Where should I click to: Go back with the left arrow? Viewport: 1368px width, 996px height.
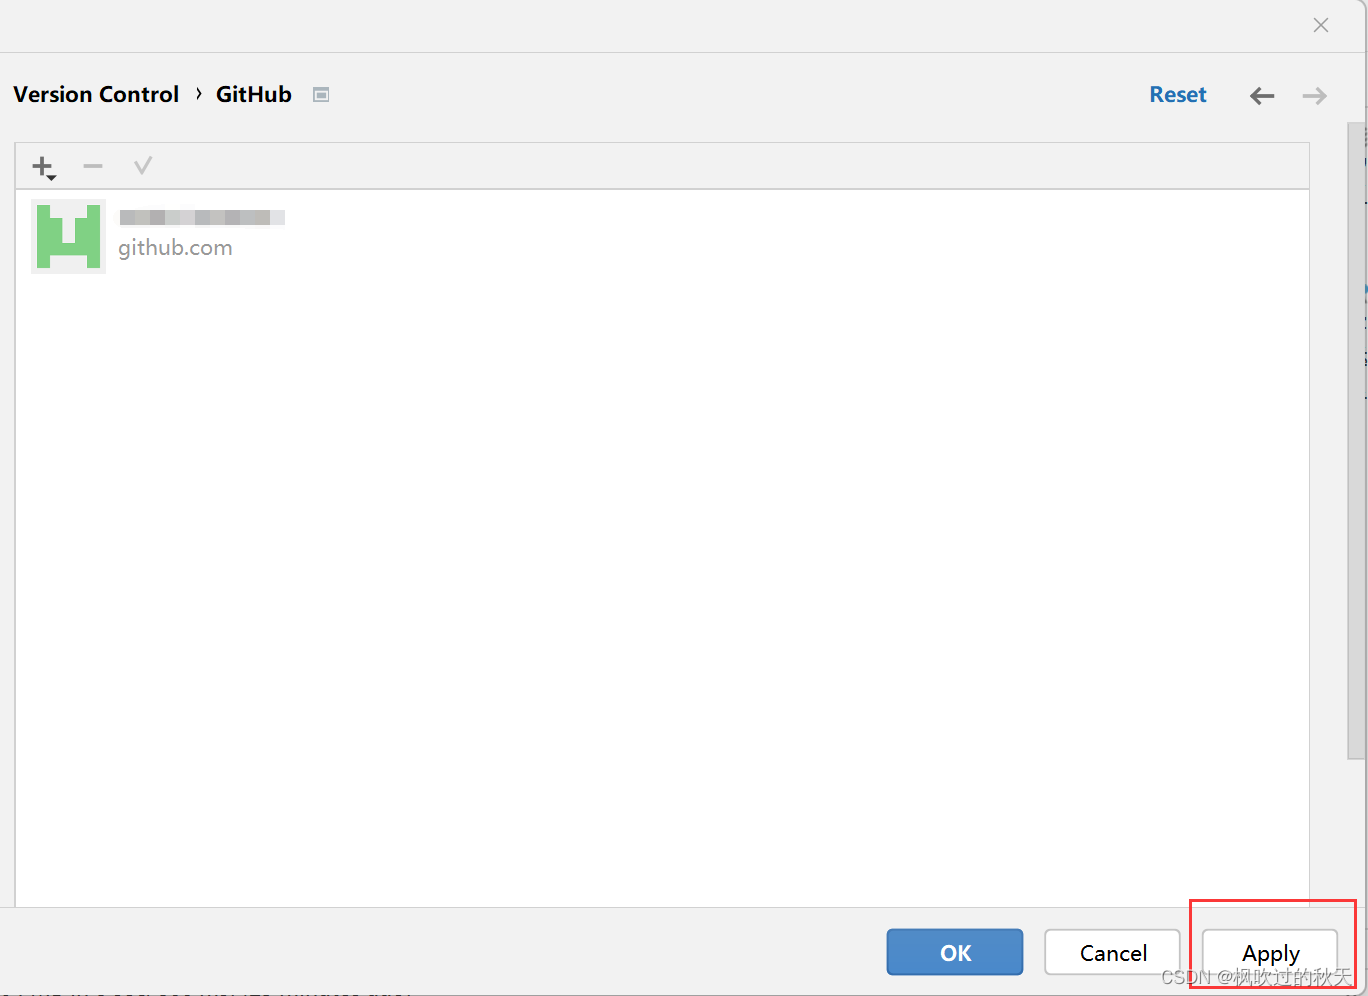point(1262,96)
